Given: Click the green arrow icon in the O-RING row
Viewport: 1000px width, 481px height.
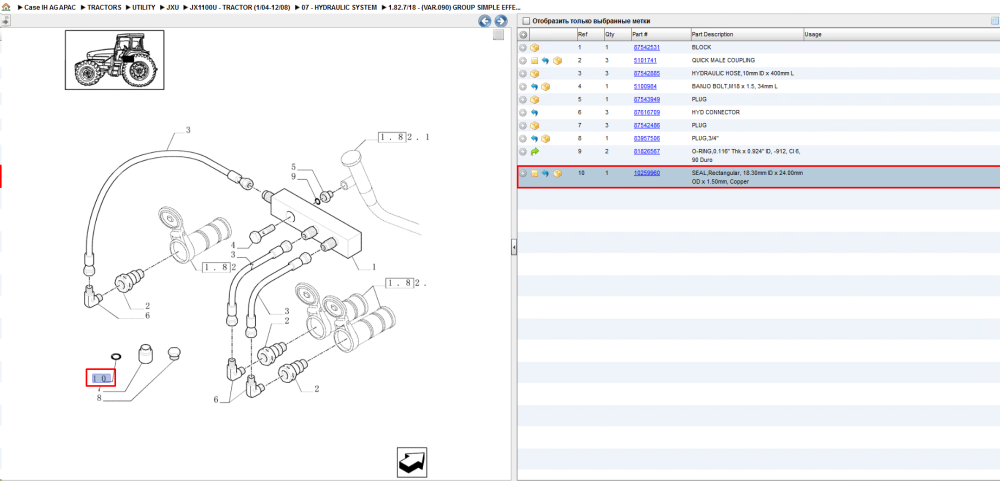Looking at the screenshot, I should [534, 152].
